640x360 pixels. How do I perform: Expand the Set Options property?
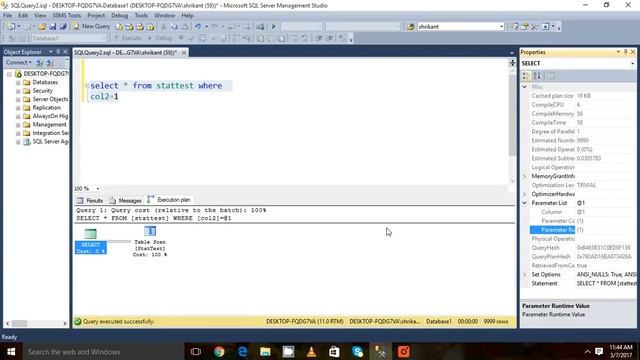525,274
